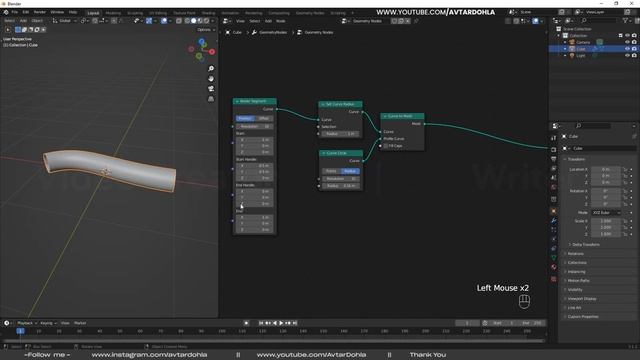
Task: Open the World properties tab icon
Action: coord(553,188)
